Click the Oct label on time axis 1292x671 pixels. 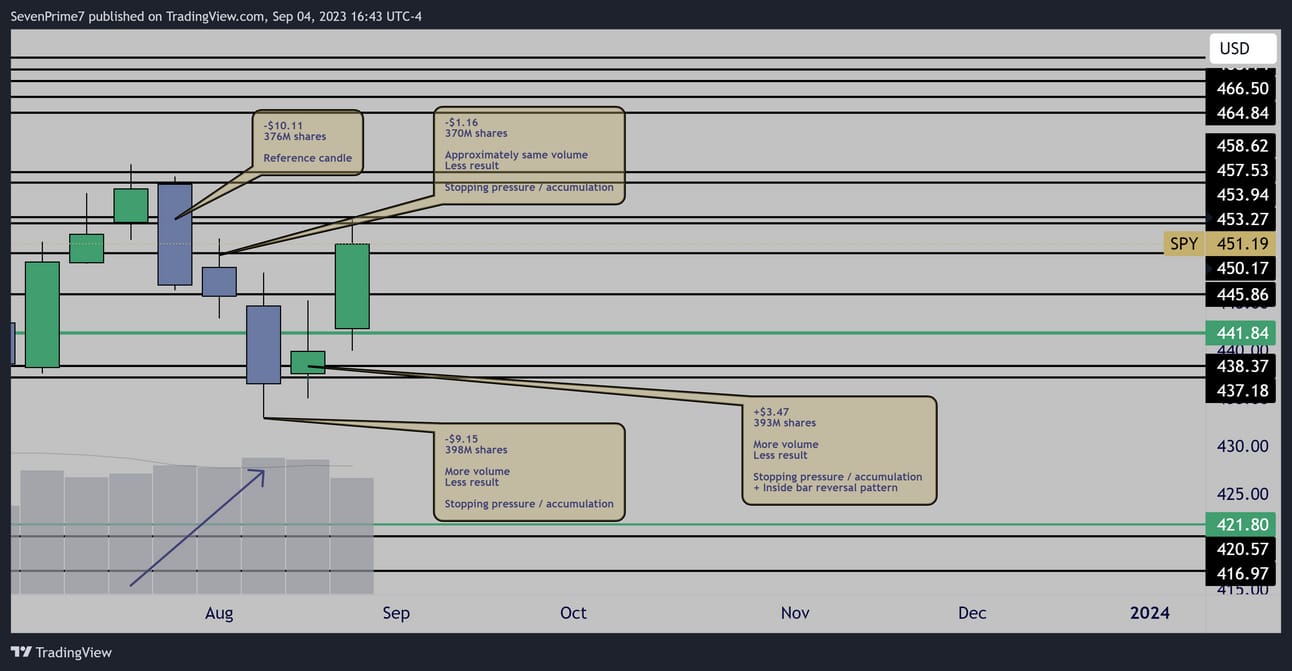[573, 613]
